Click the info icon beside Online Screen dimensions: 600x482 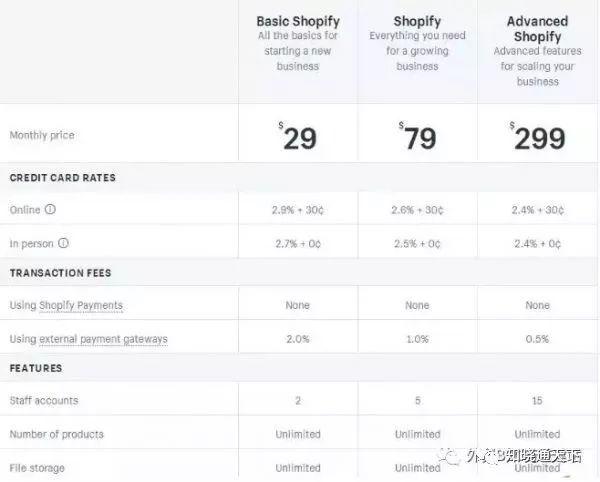[x=51, y=209]
